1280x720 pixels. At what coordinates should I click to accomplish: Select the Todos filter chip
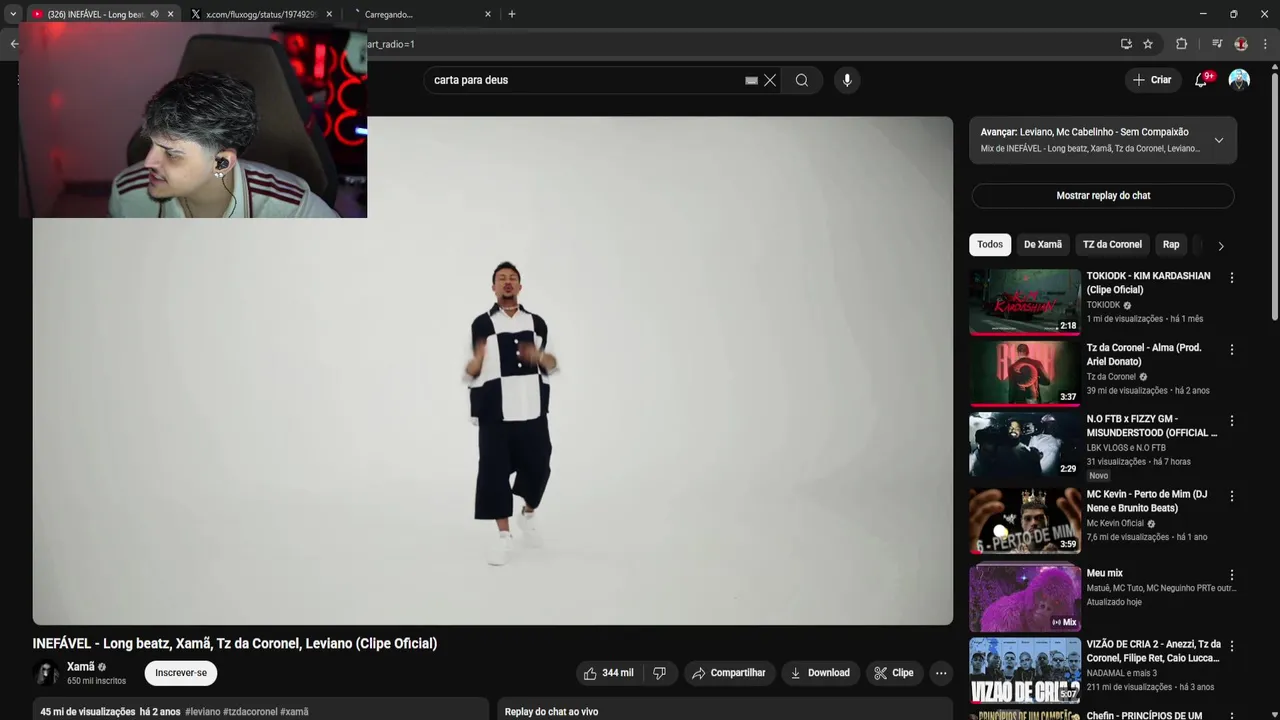[x=990, y=244]
